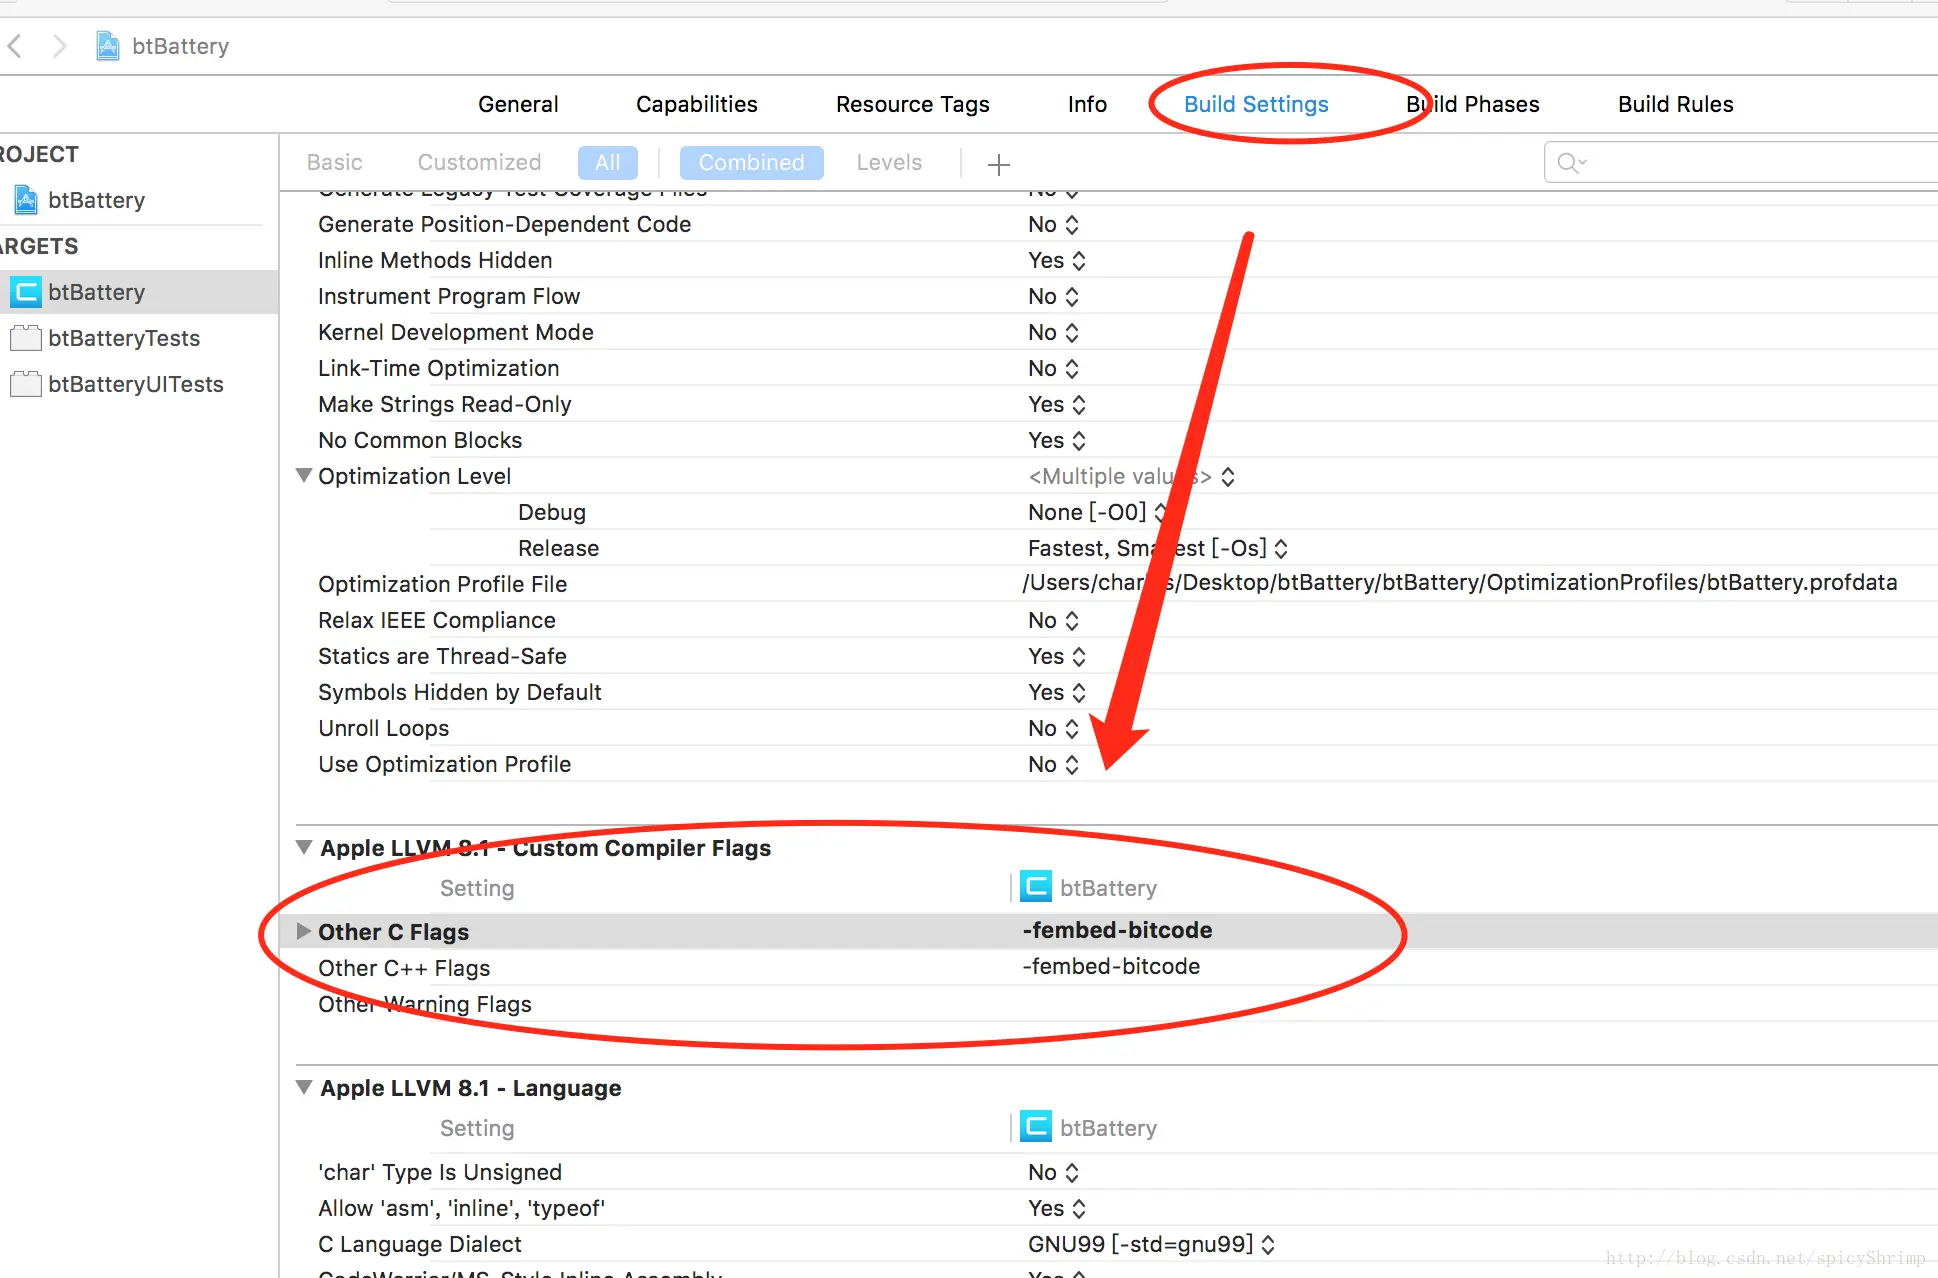Open the Build Phases tab
1938x1278 pixels.
pyautogui.click(x=1472, y=104)
